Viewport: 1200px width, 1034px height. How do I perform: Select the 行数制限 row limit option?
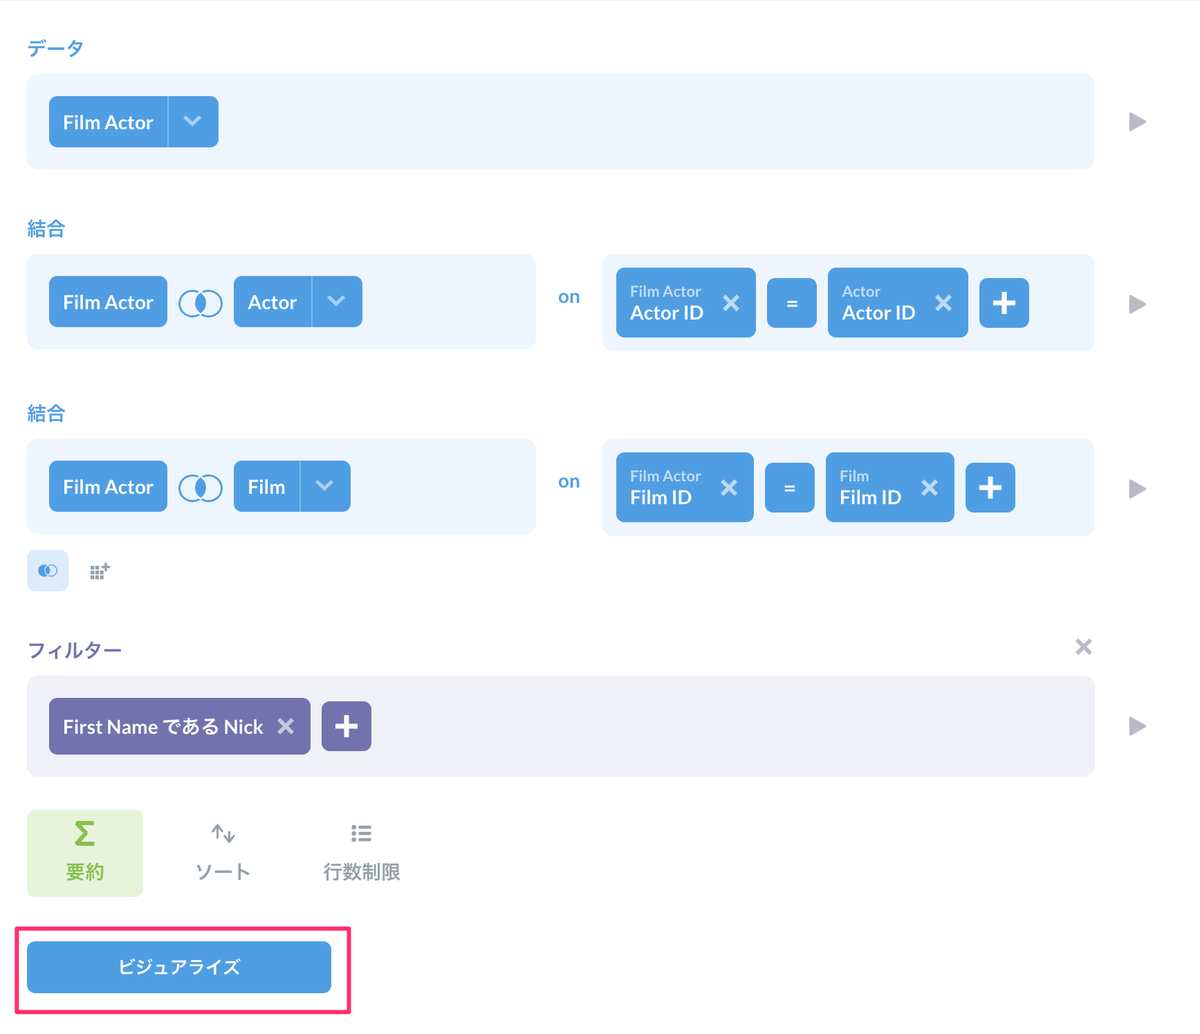coord(361,853)
